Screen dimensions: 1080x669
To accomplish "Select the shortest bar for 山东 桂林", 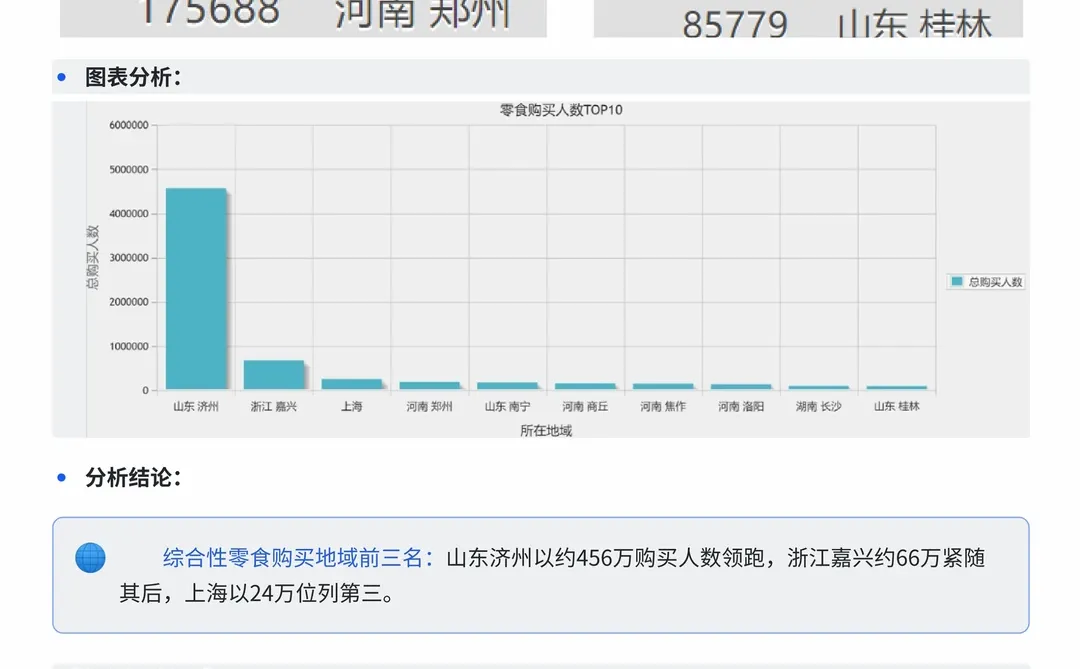I will pyautogui.click(x=896, y=386).
